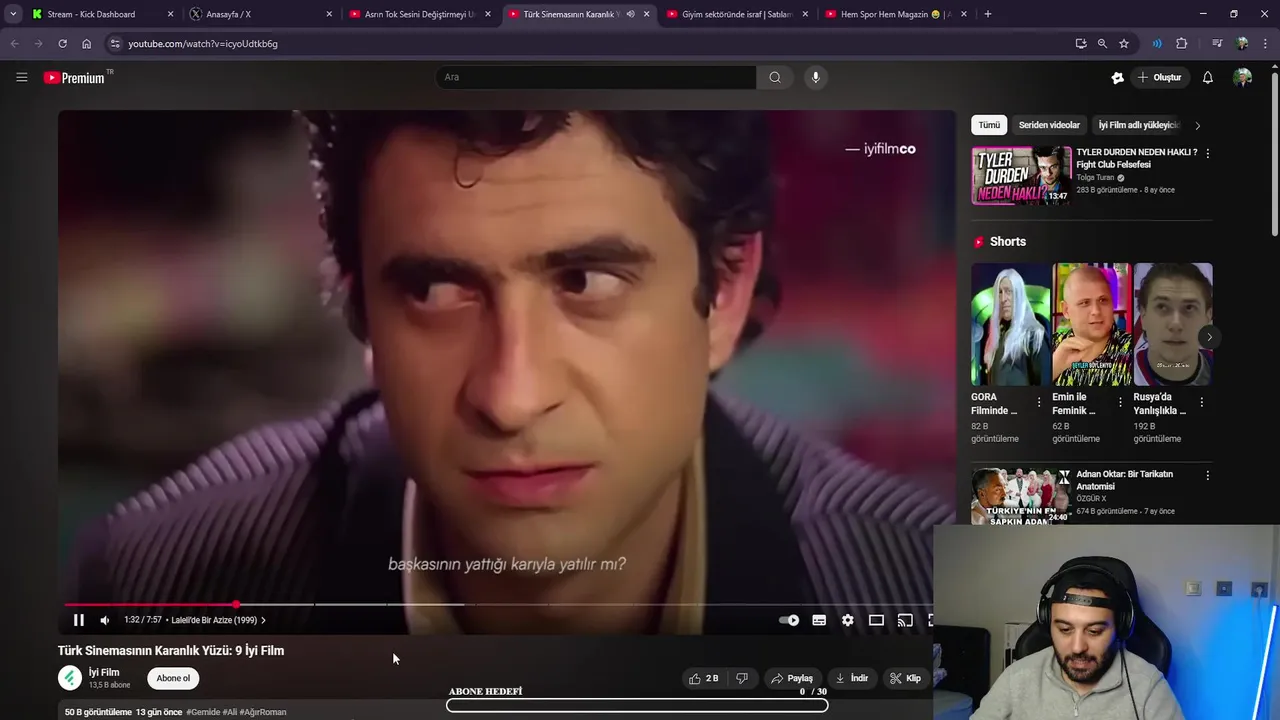
Task: Switch to the Stream - Kick Dashboard tab
Action: coord(102,14)
